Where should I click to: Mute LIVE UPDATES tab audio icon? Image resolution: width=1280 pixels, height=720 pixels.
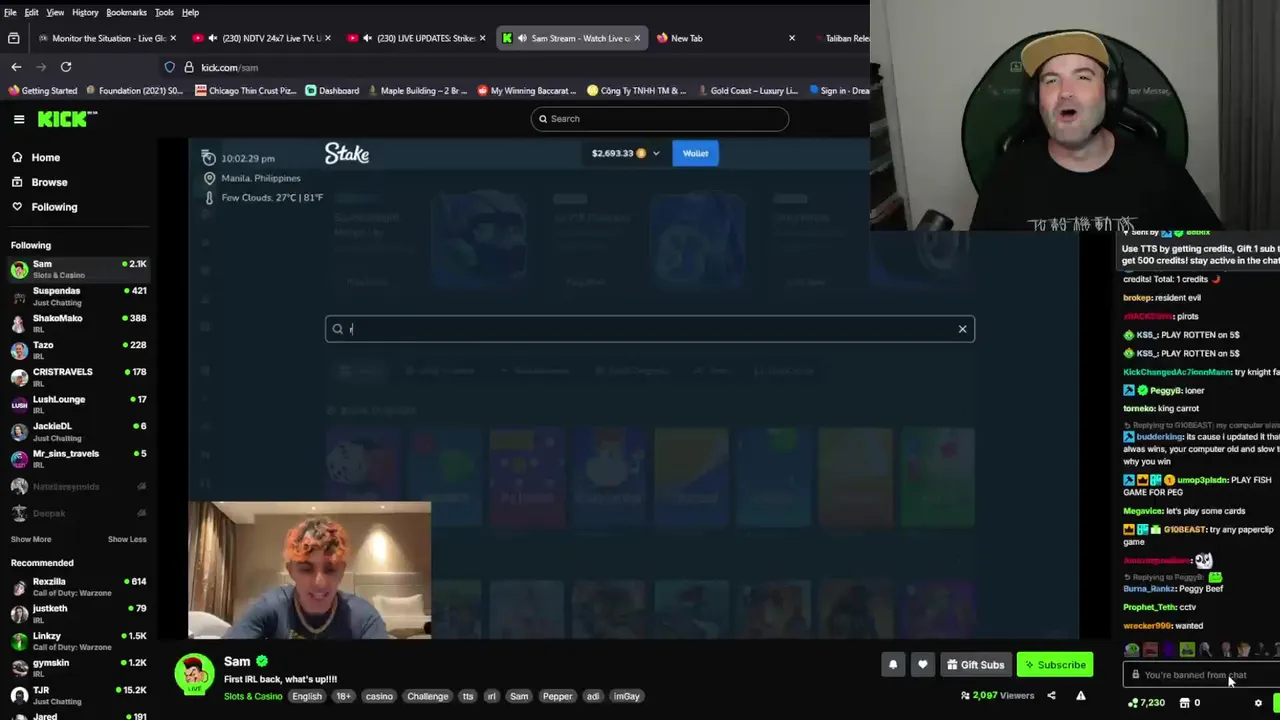point(367,38)
